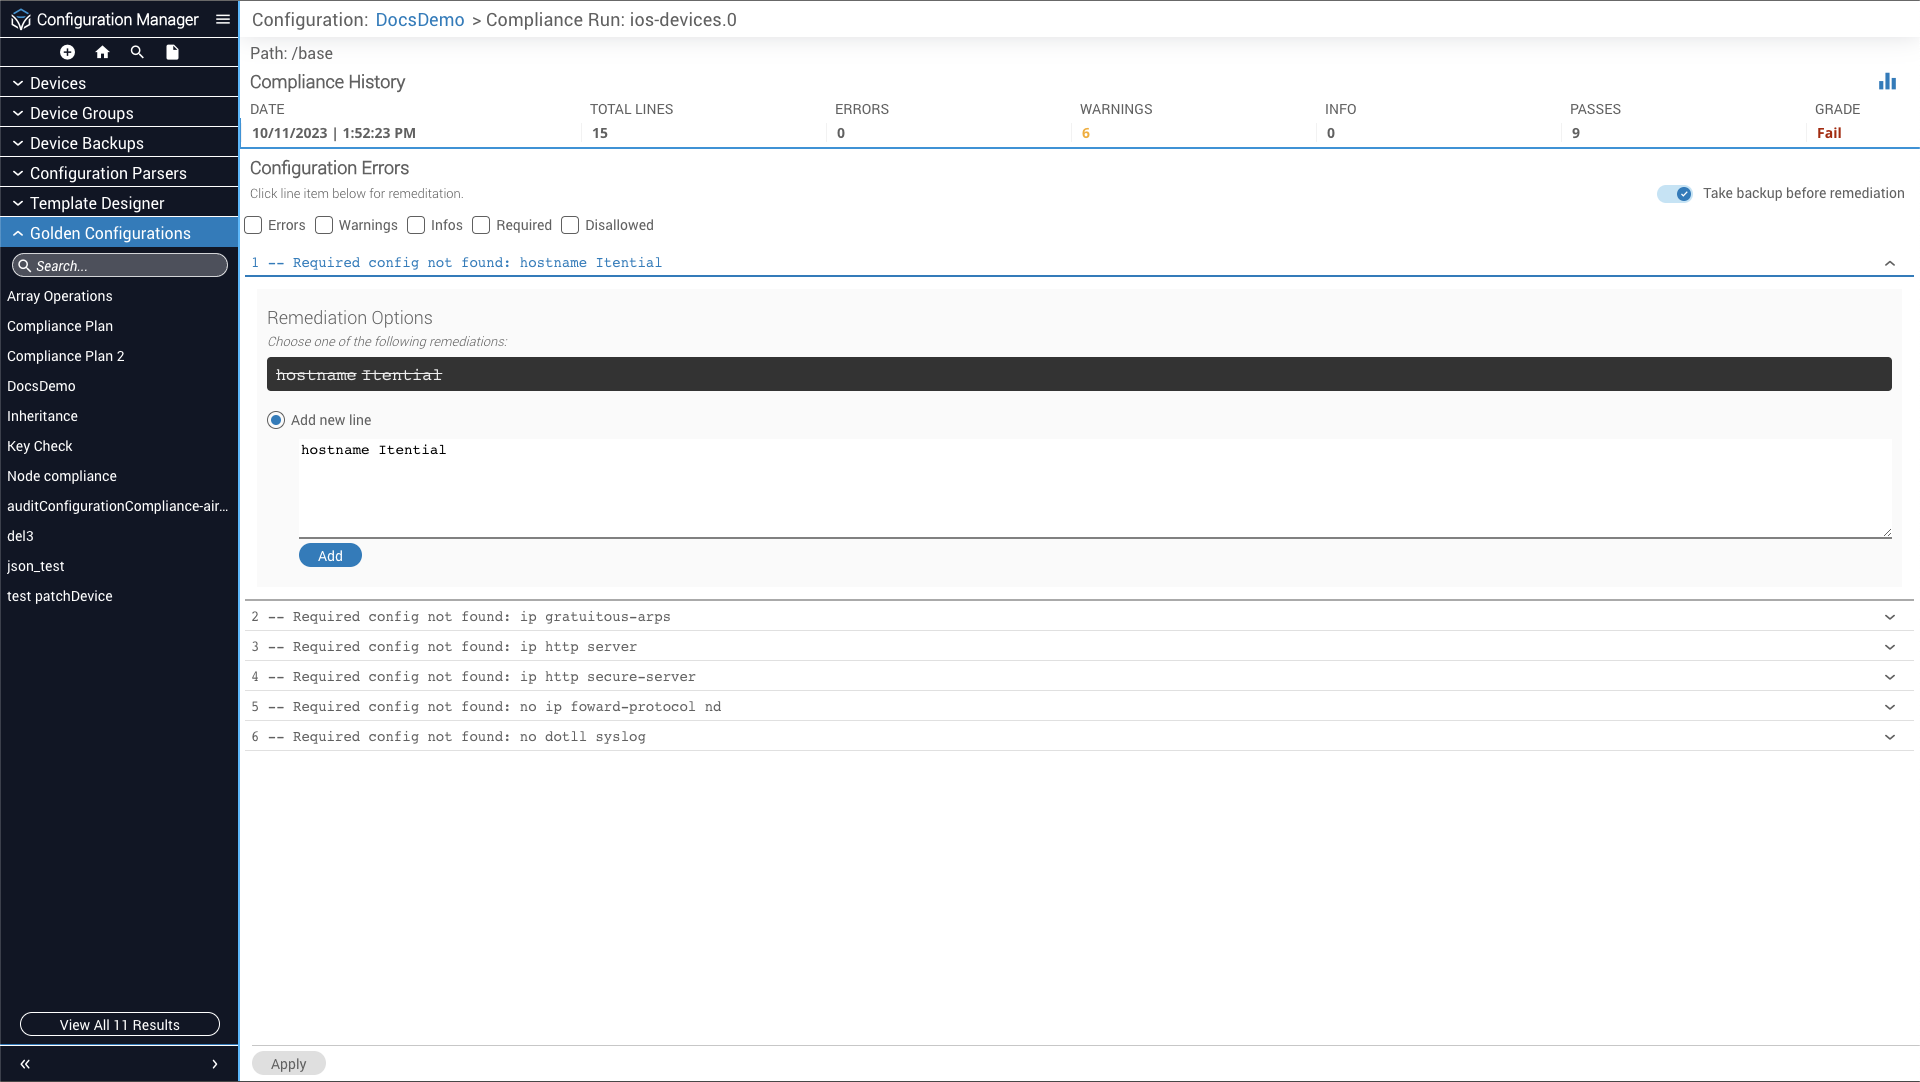Check the Warnings filter checkbox
The image size is (1920, 1082).
324,225
